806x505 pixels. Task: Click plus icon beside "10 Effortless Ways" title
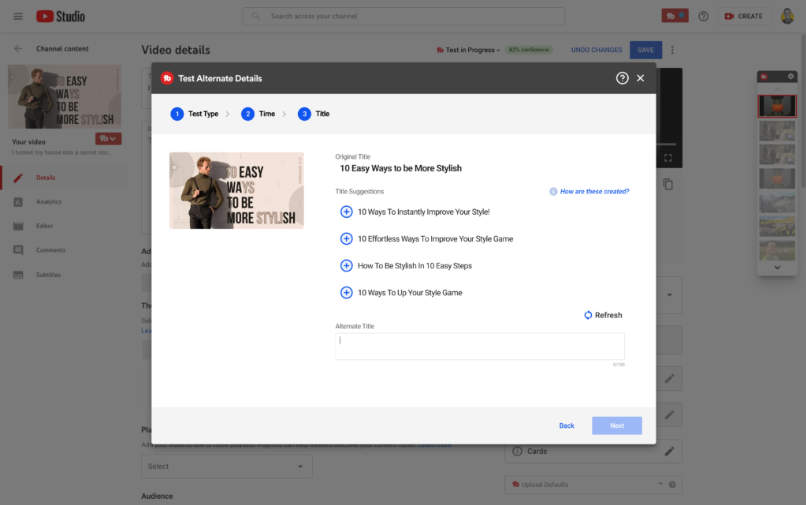click(346, 239)
